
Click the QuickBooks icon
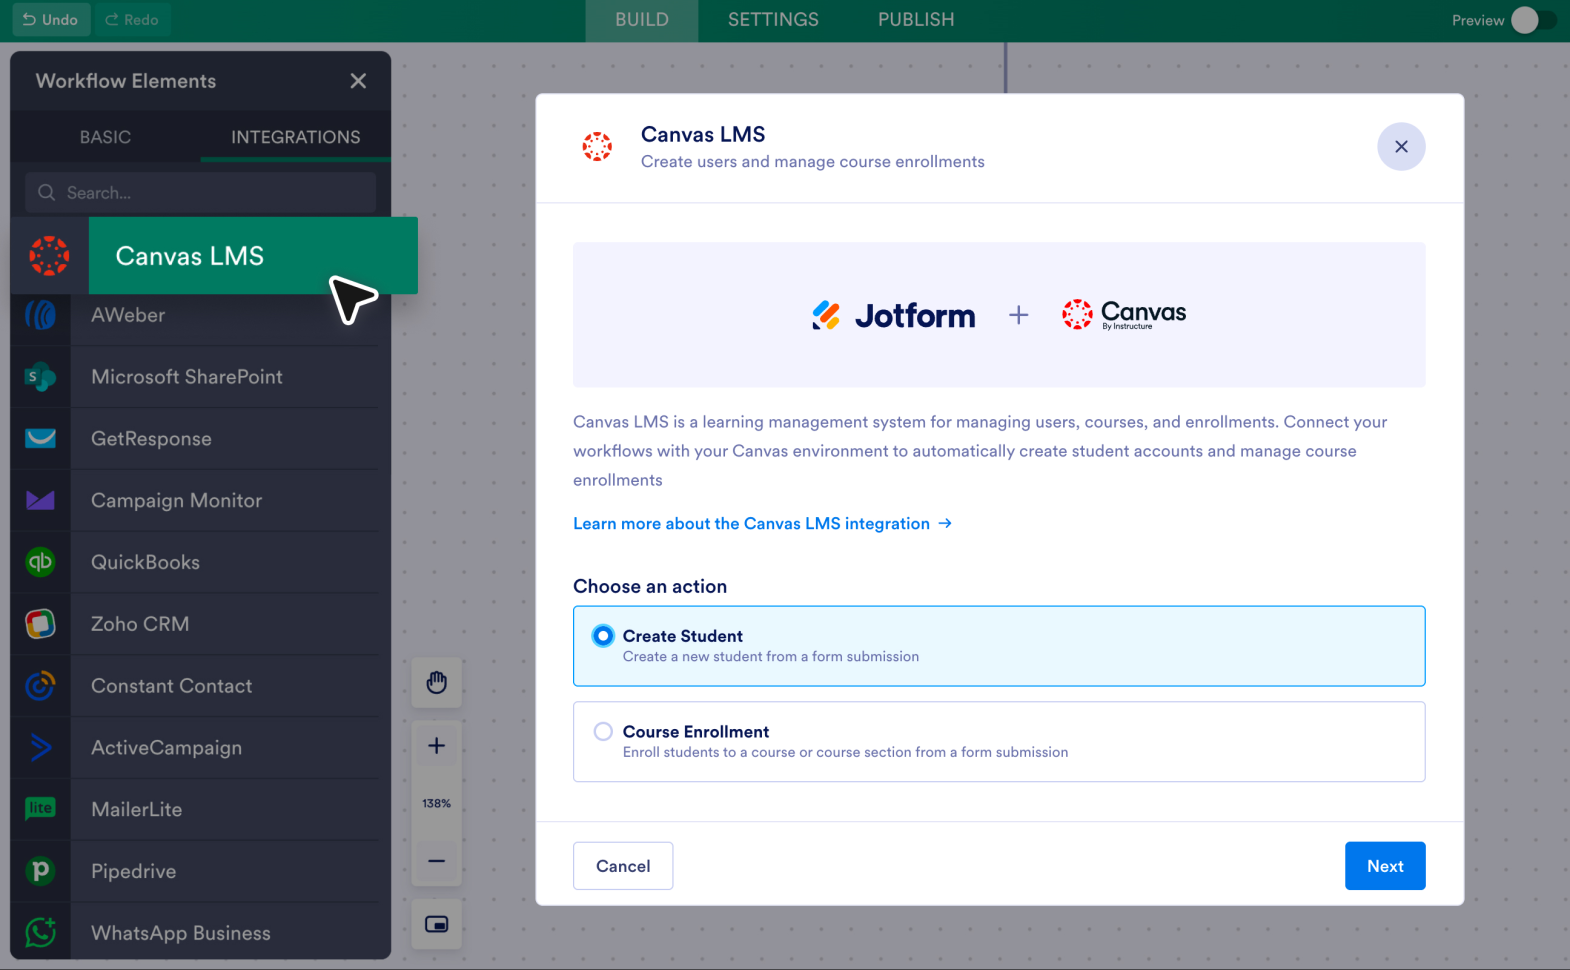[x=40, y=562]
